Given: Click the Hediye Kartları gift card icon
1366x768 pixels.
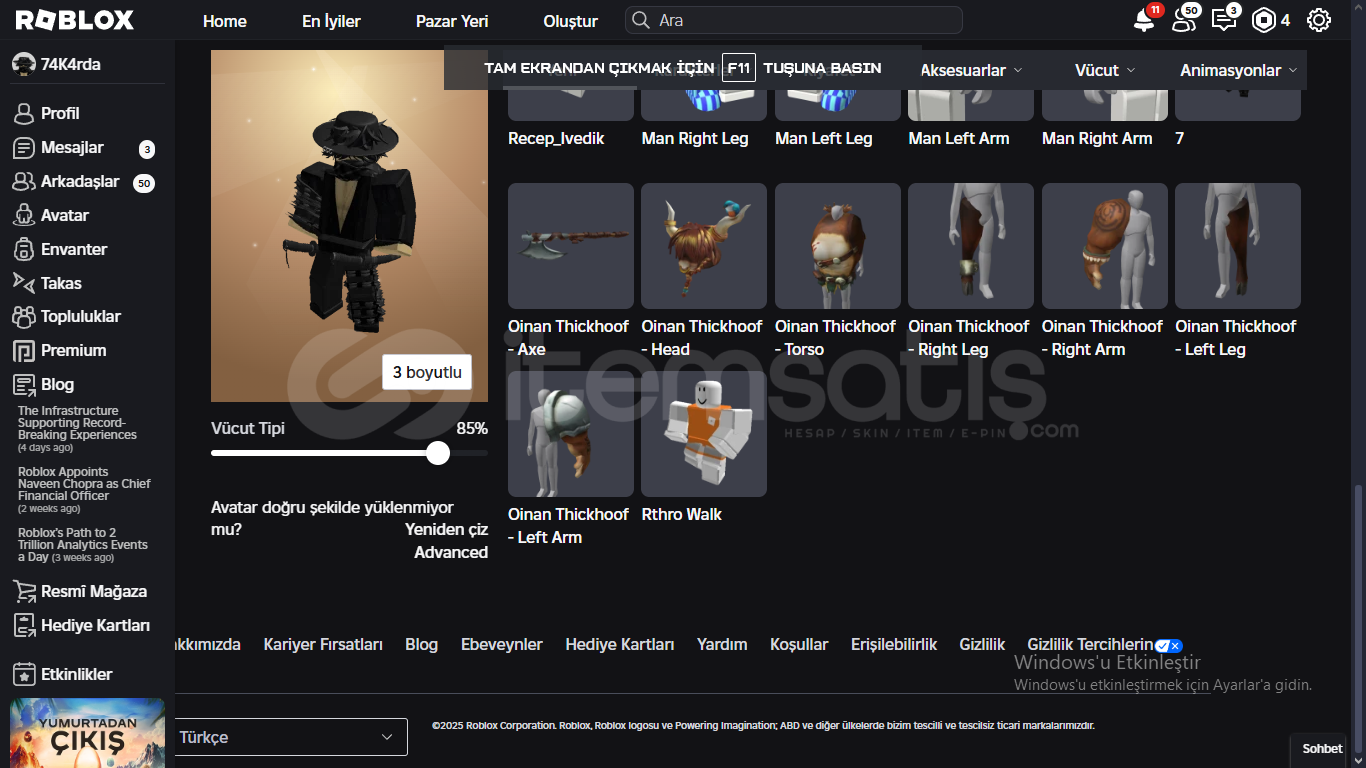Looking at the screenshot, I should click(x=23, y=625).
